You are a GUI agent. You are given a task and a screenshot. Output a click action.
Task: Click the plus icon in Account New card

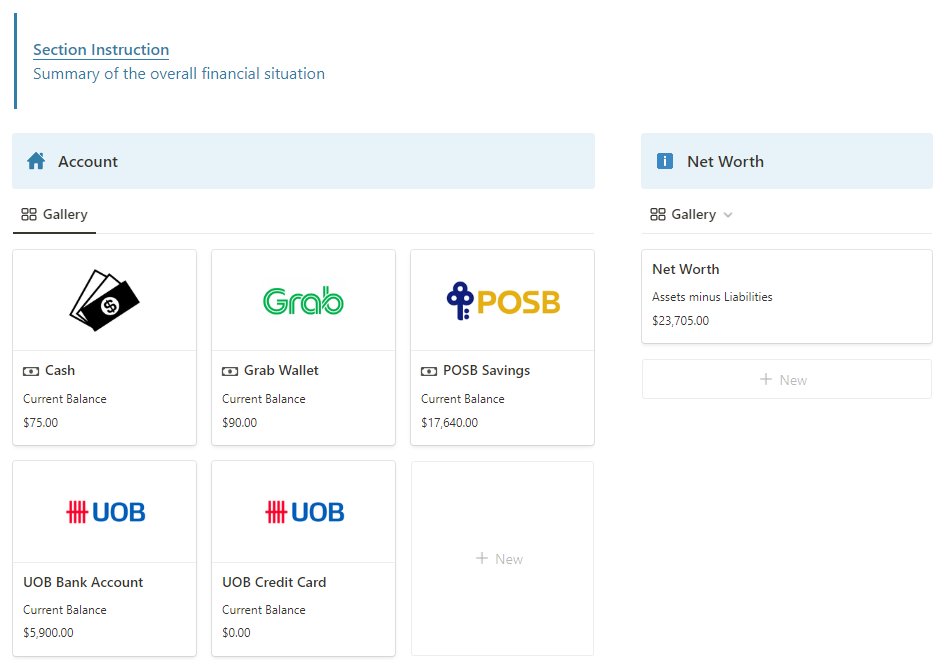pos(482,558)
